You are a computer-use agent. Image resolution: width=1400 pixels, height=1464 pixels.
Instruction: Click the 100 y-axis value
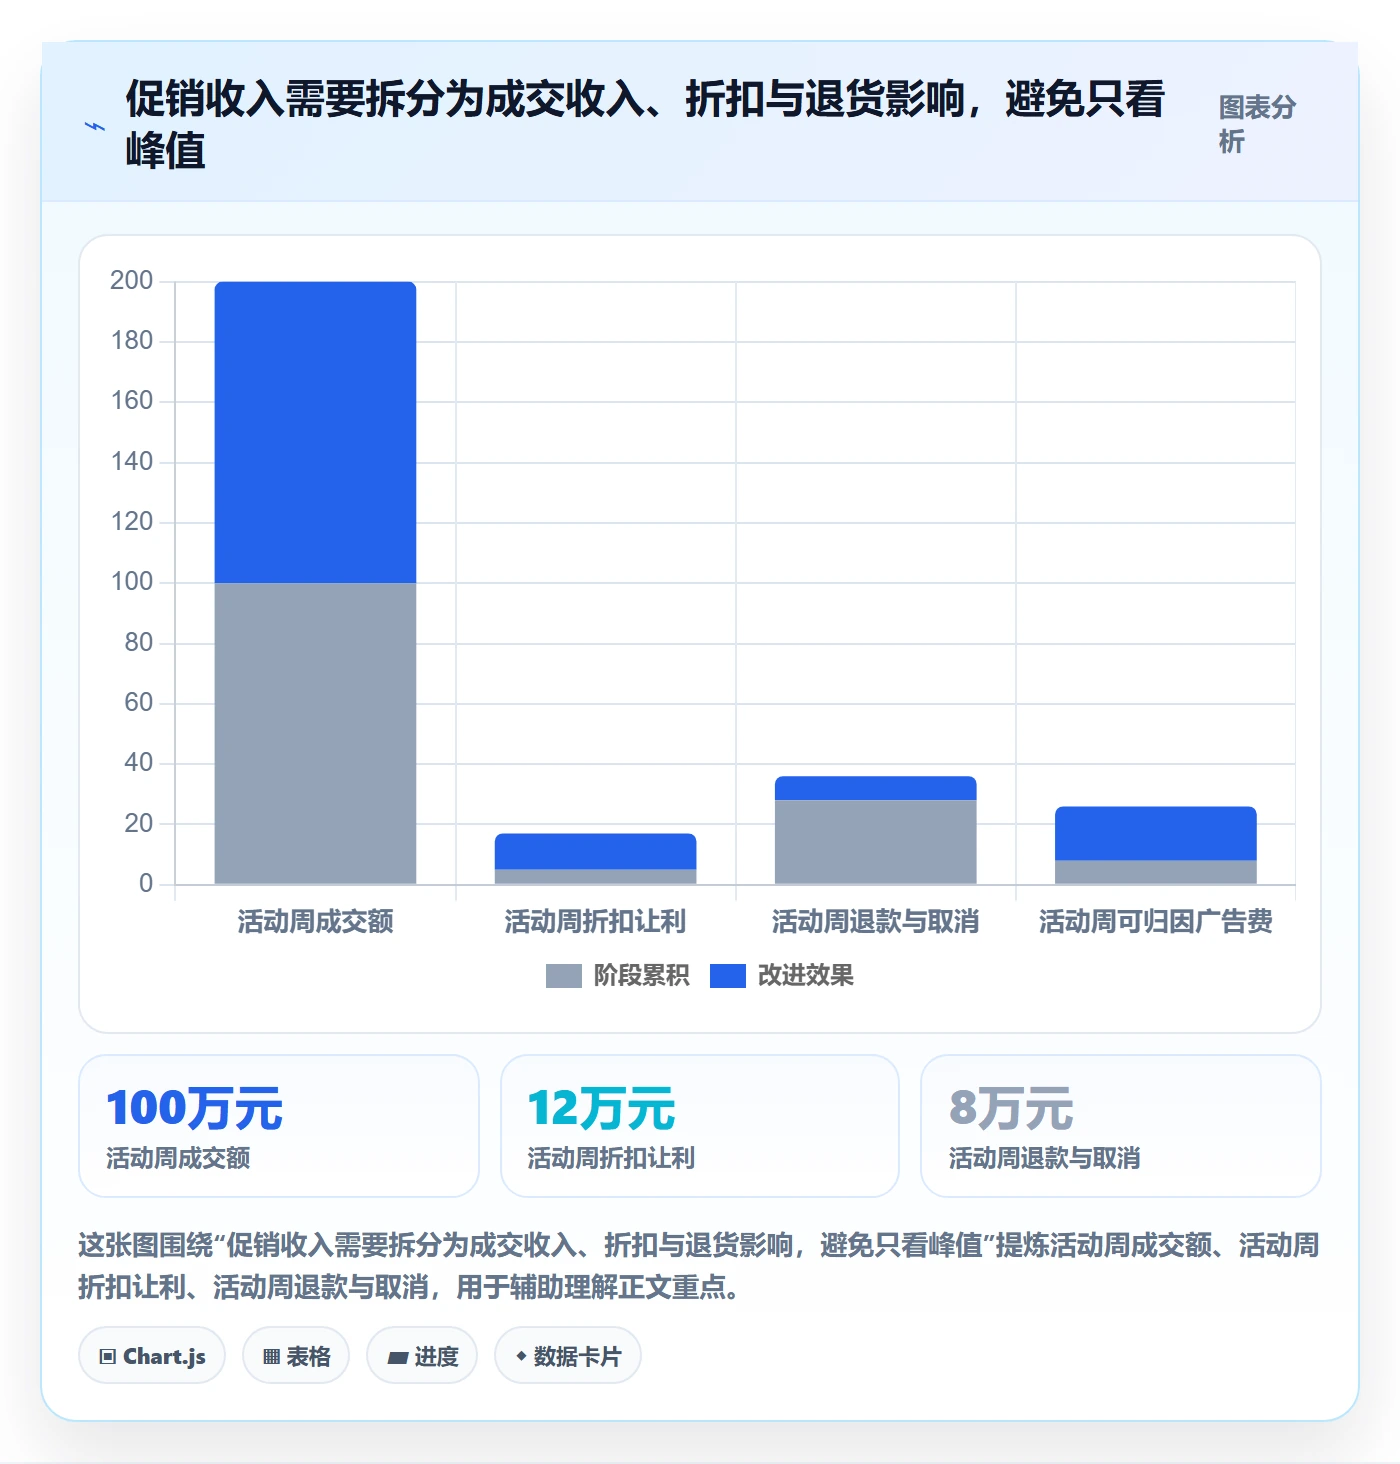pyautogui.click(x=132, y=582)
